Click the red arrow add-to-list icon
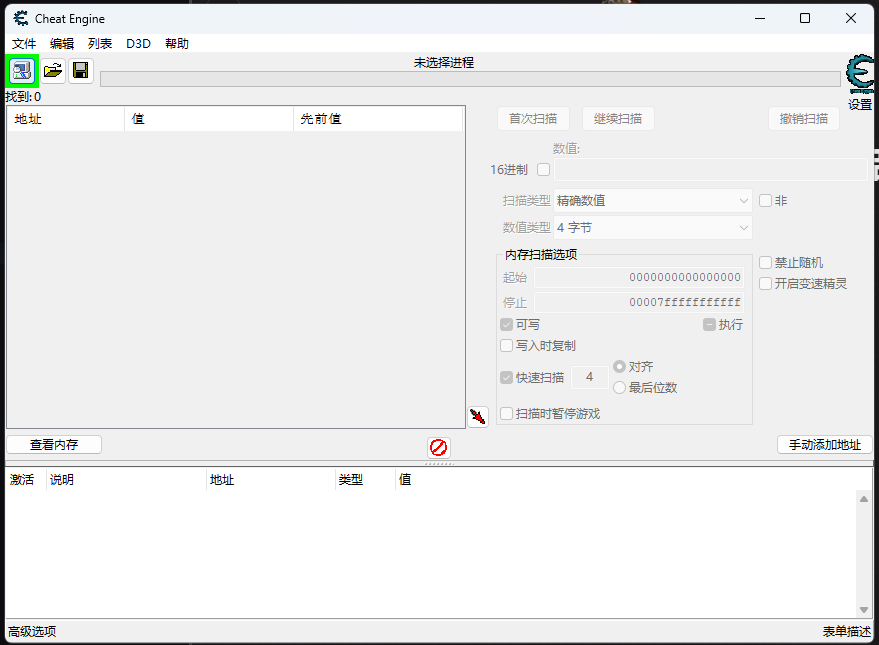879x645 pixels. (x=478, y=416)
